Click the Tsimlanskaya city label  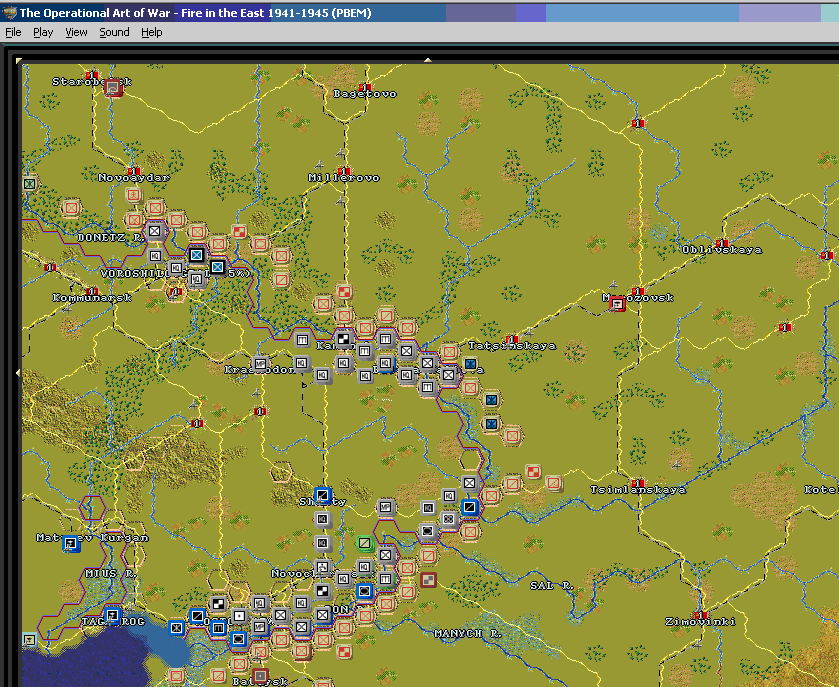[x=638, y=490]
